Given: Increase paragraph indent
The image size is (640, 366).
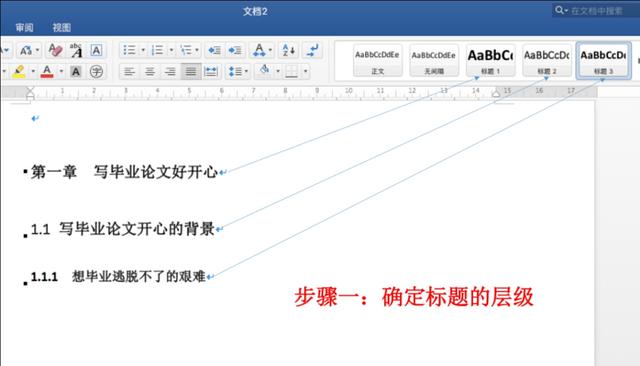Looking at the screenshot, I should coord(235,50).
